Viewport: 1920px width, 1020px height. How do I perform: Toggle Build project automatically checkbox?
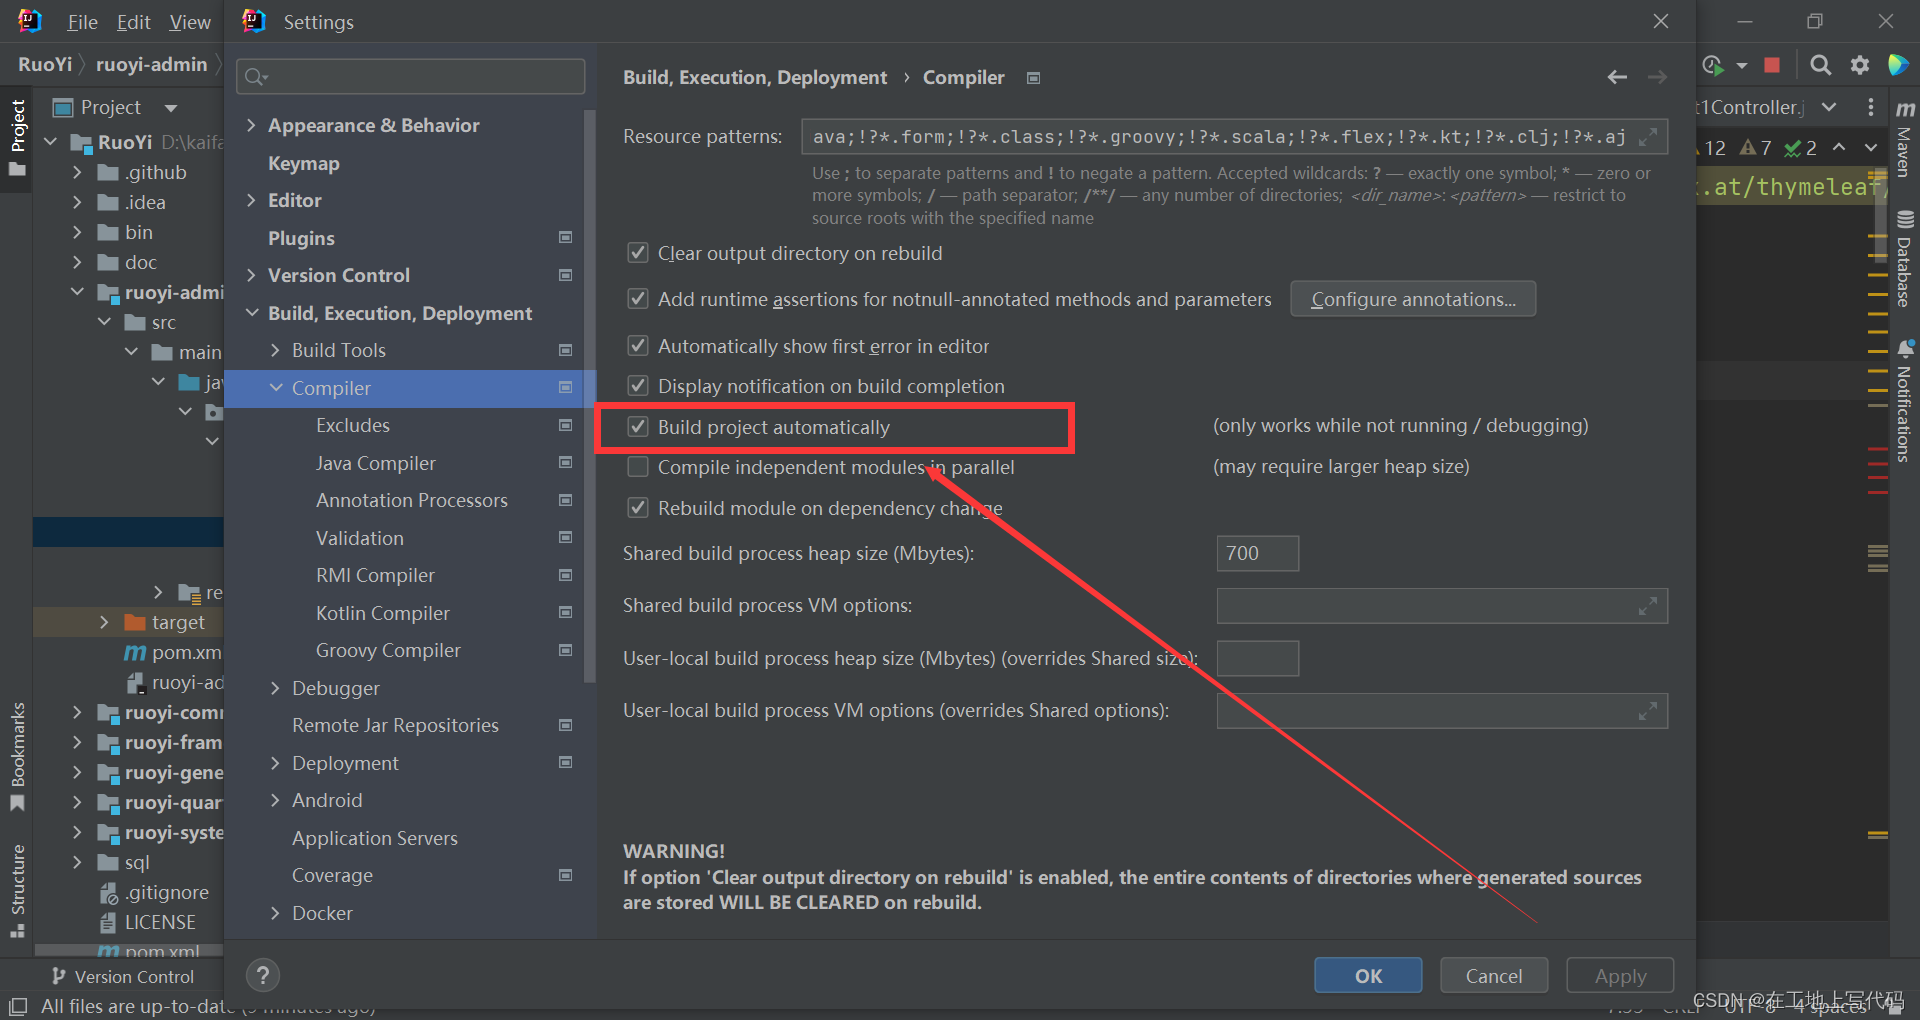pos(637,427)
